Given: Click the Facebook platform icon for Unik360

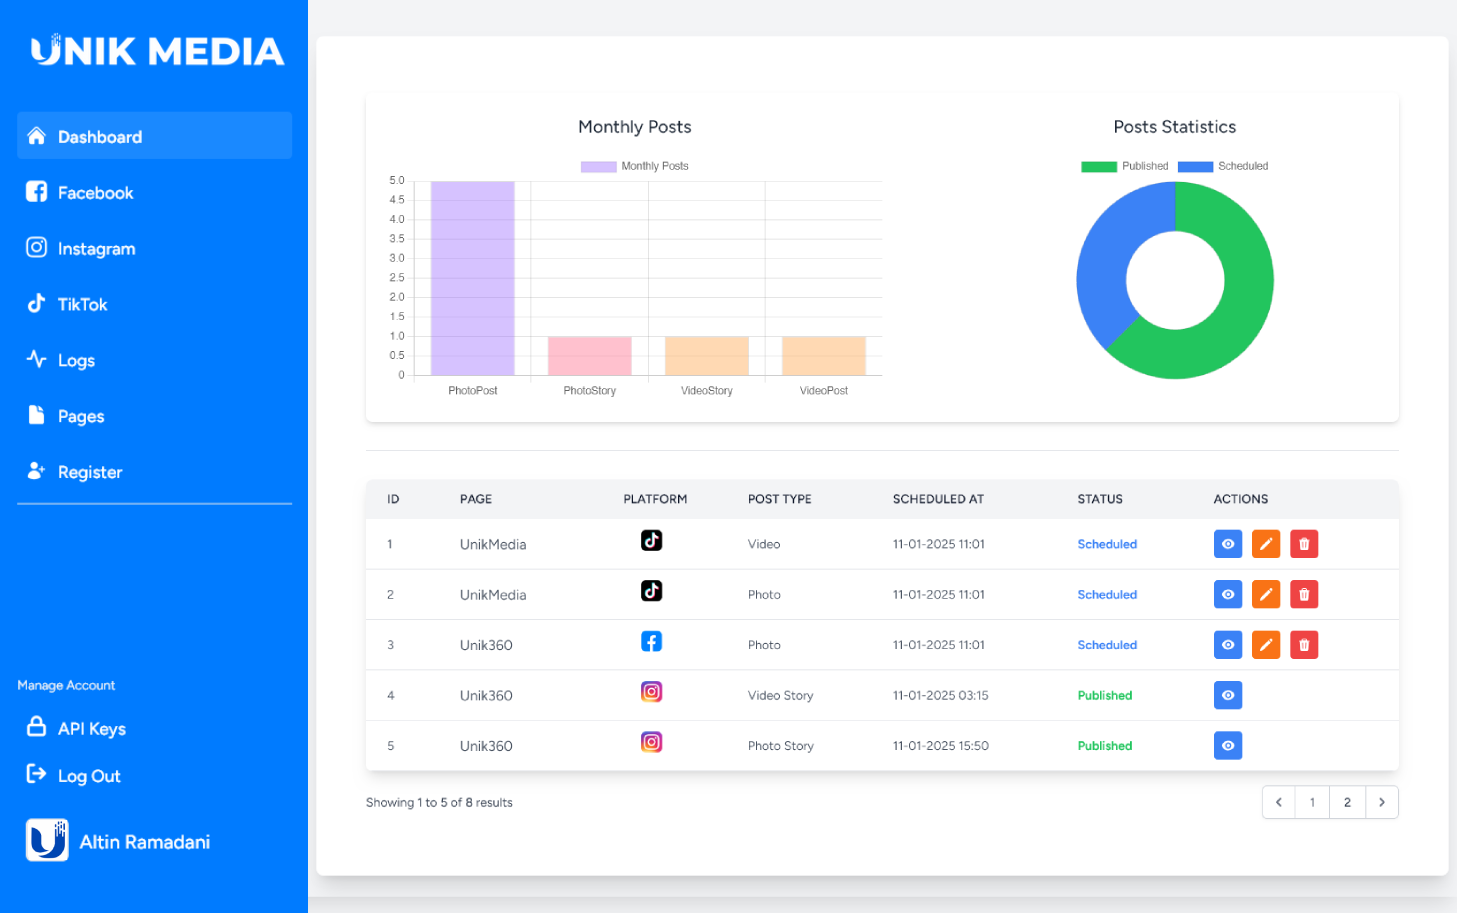Looking at the screenshot, I should coord(651,642).
